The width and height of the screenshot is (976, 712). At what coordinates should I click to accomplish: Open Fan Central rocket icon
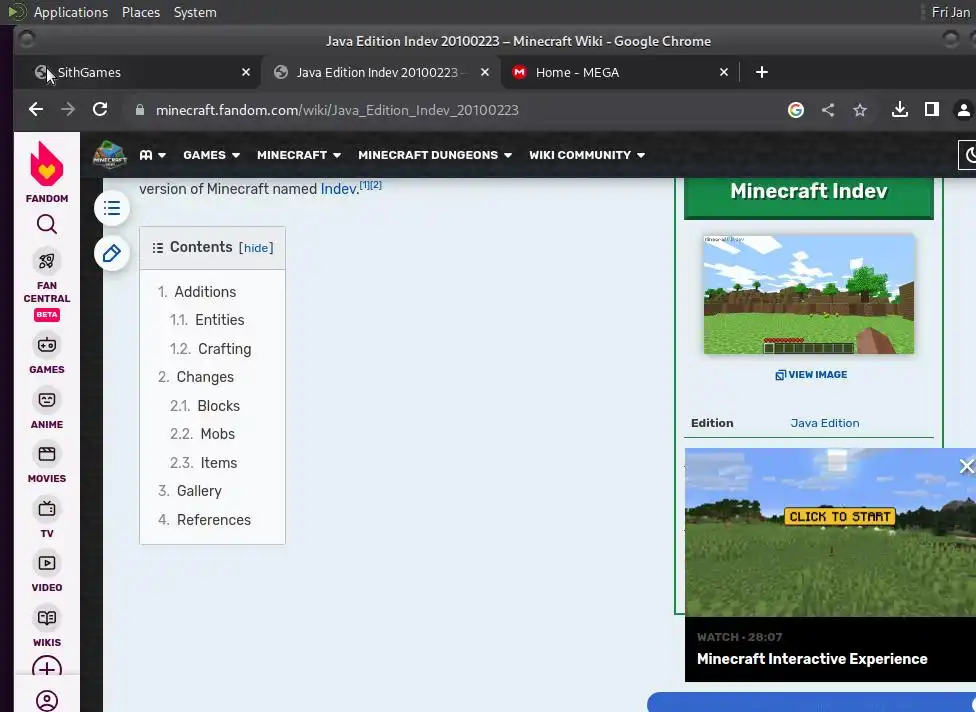pyautogui.click(x=47, y=261)
